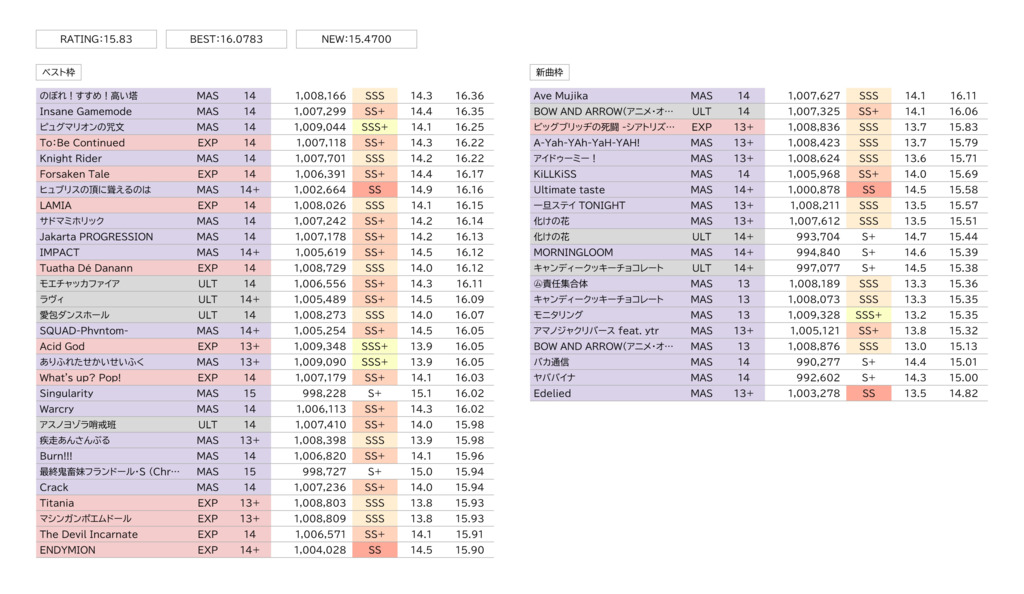
Task: Click the RATING:15.83 box
Action: (96, 39)
